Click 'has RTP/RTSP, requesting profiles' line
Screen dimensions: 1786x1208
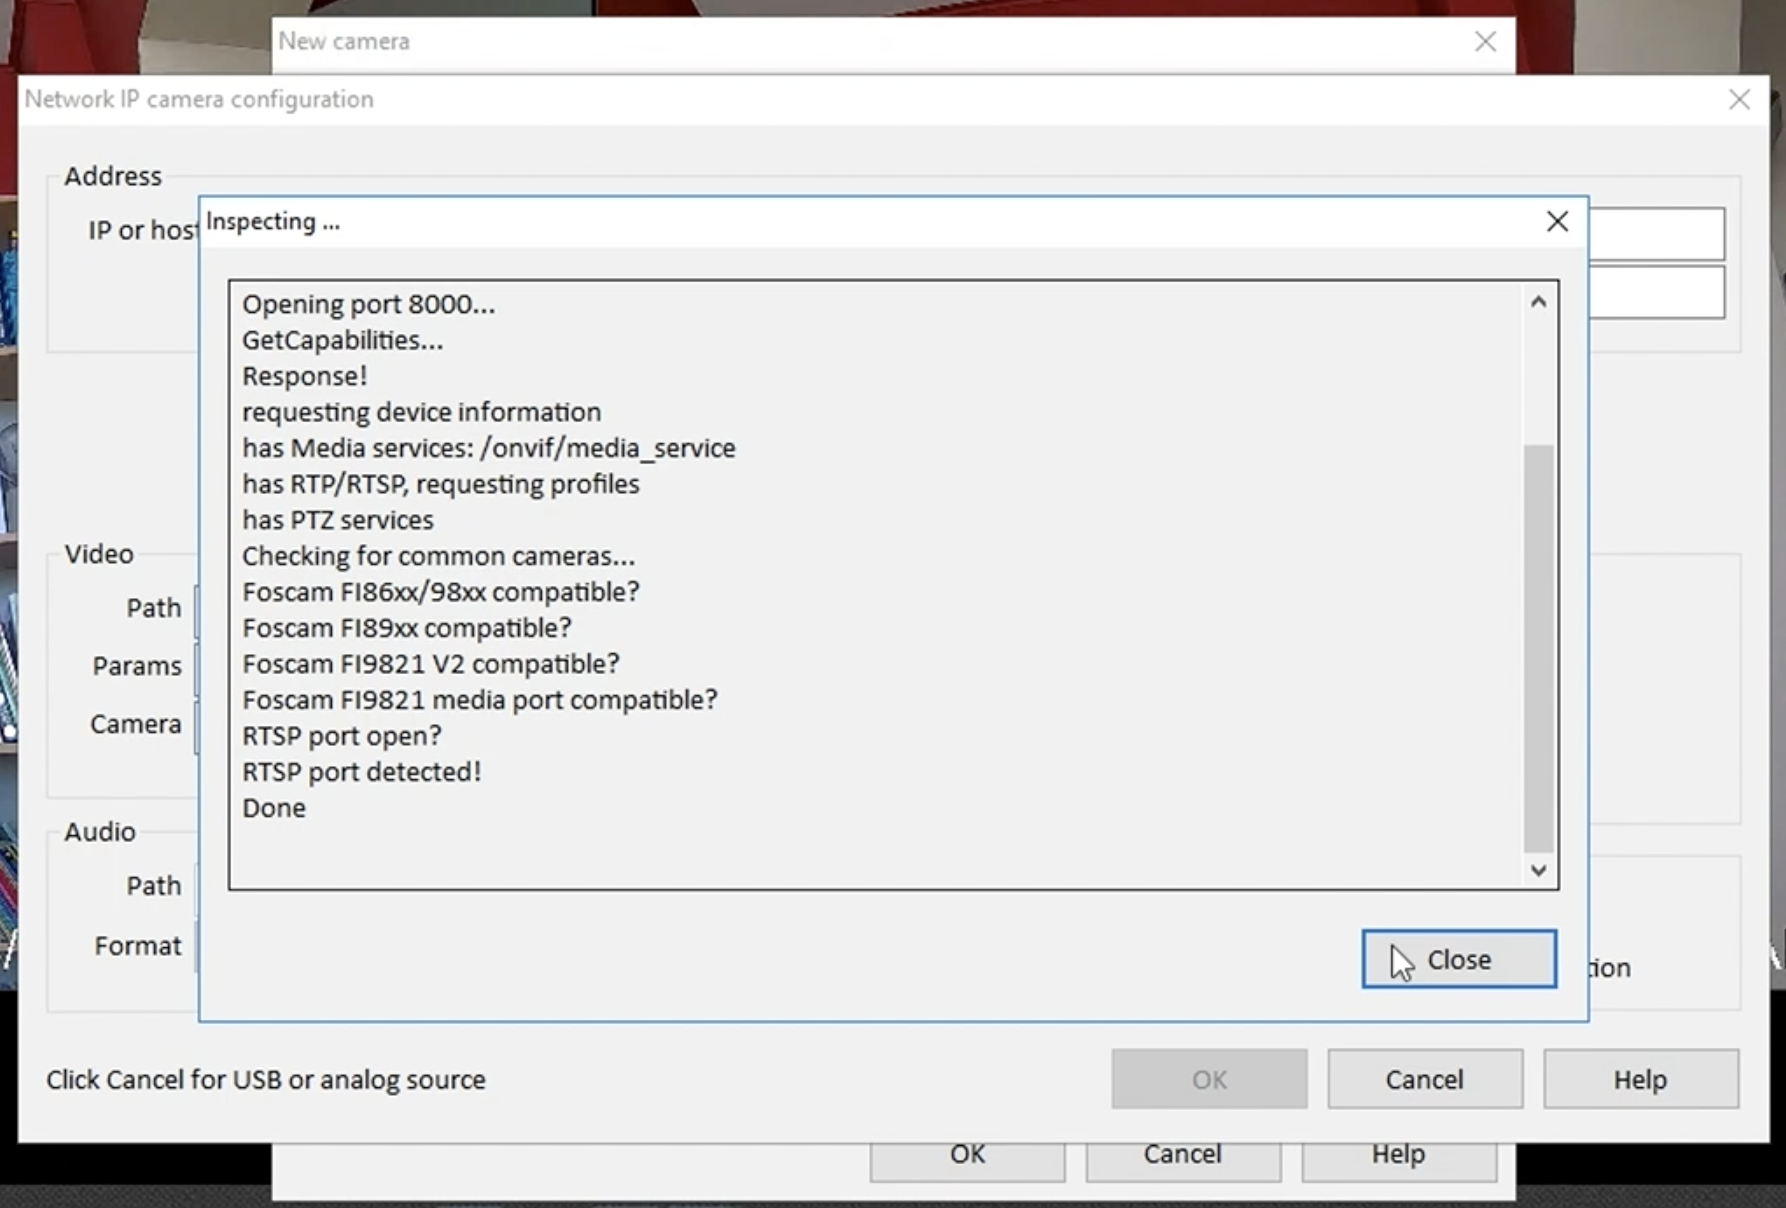pyautogui.click(x=440, y=484)
